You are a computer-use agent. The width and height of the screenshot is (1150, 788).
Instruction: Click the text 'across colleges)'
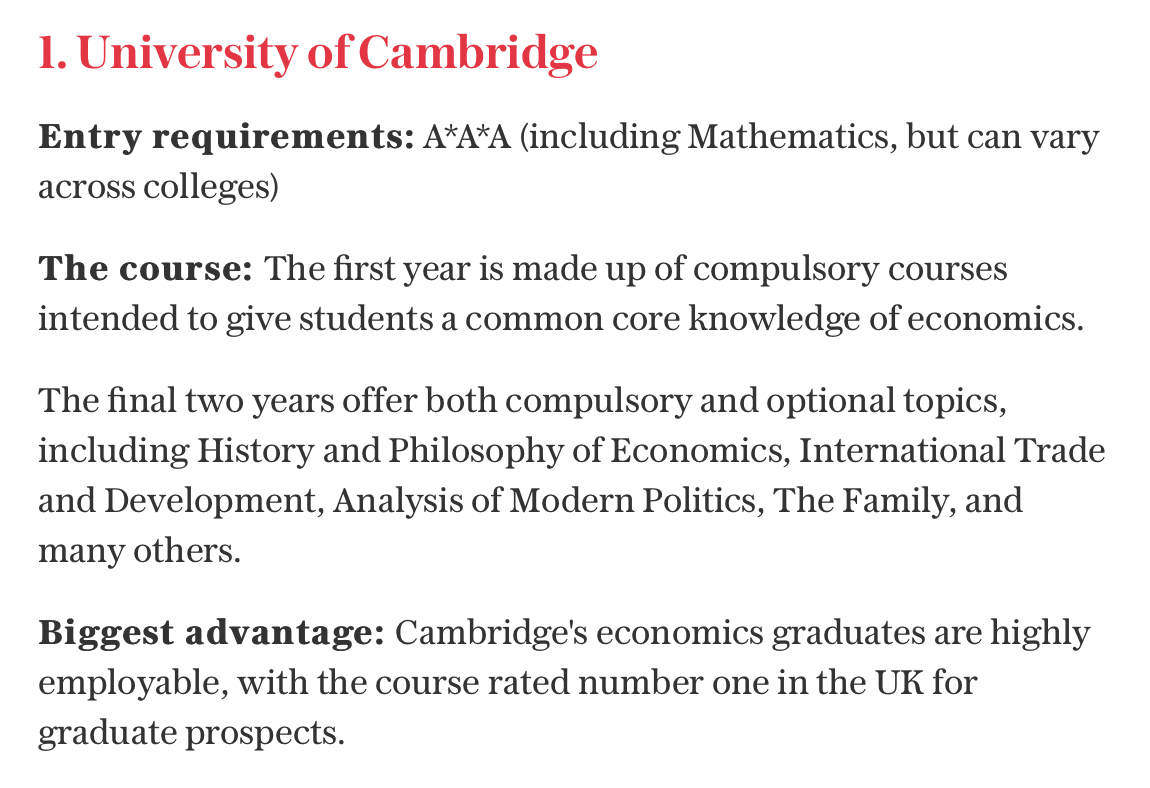click(158, 186)
